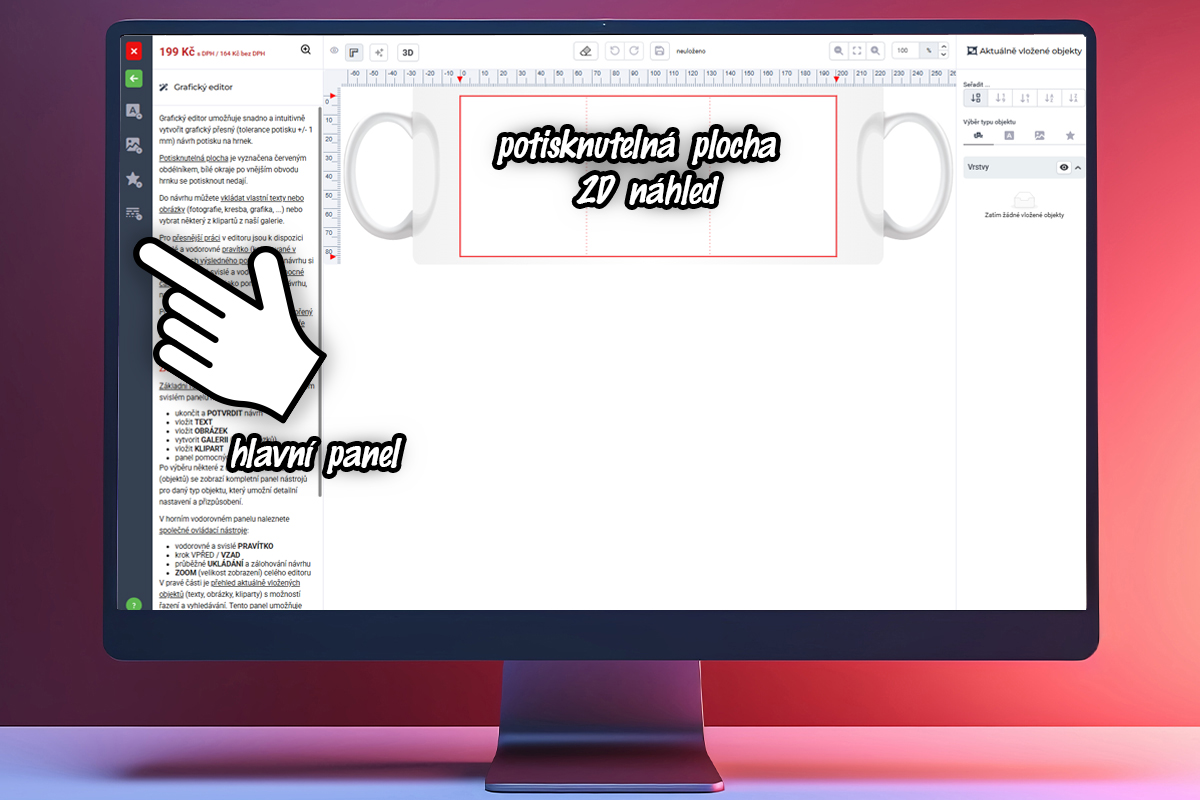This screenshot has width=1200, height=800.
Task: Redo the last step
Action: point(634,51)
